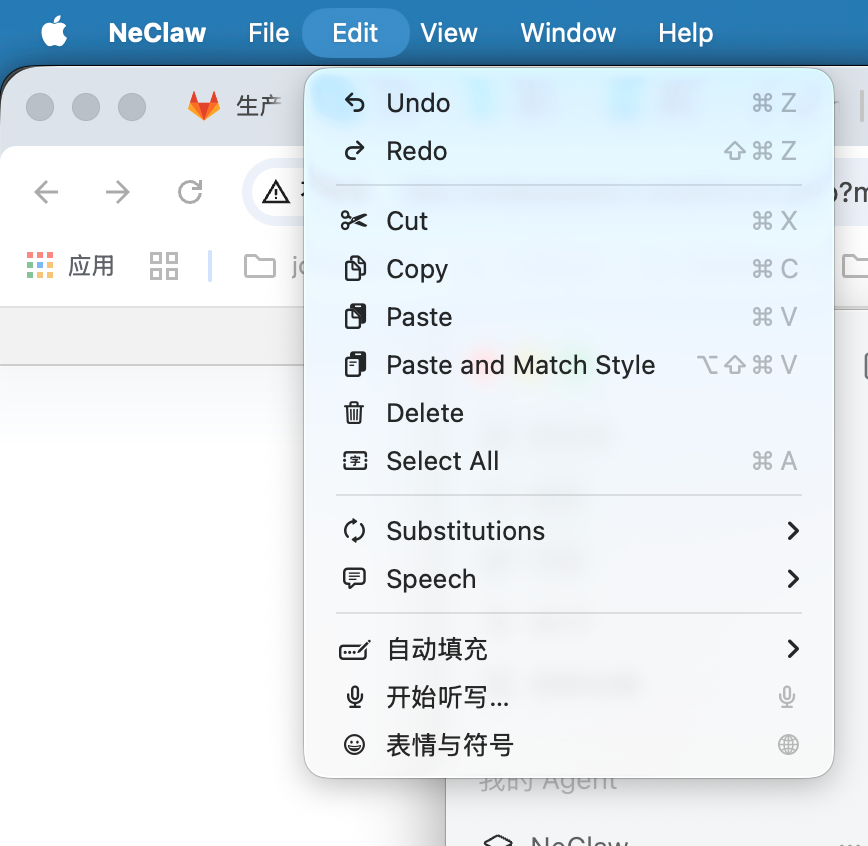Choose 开始听写… to start dictation
The height and width of the screenshot is (846, 868).
click(x=569, y=697)
